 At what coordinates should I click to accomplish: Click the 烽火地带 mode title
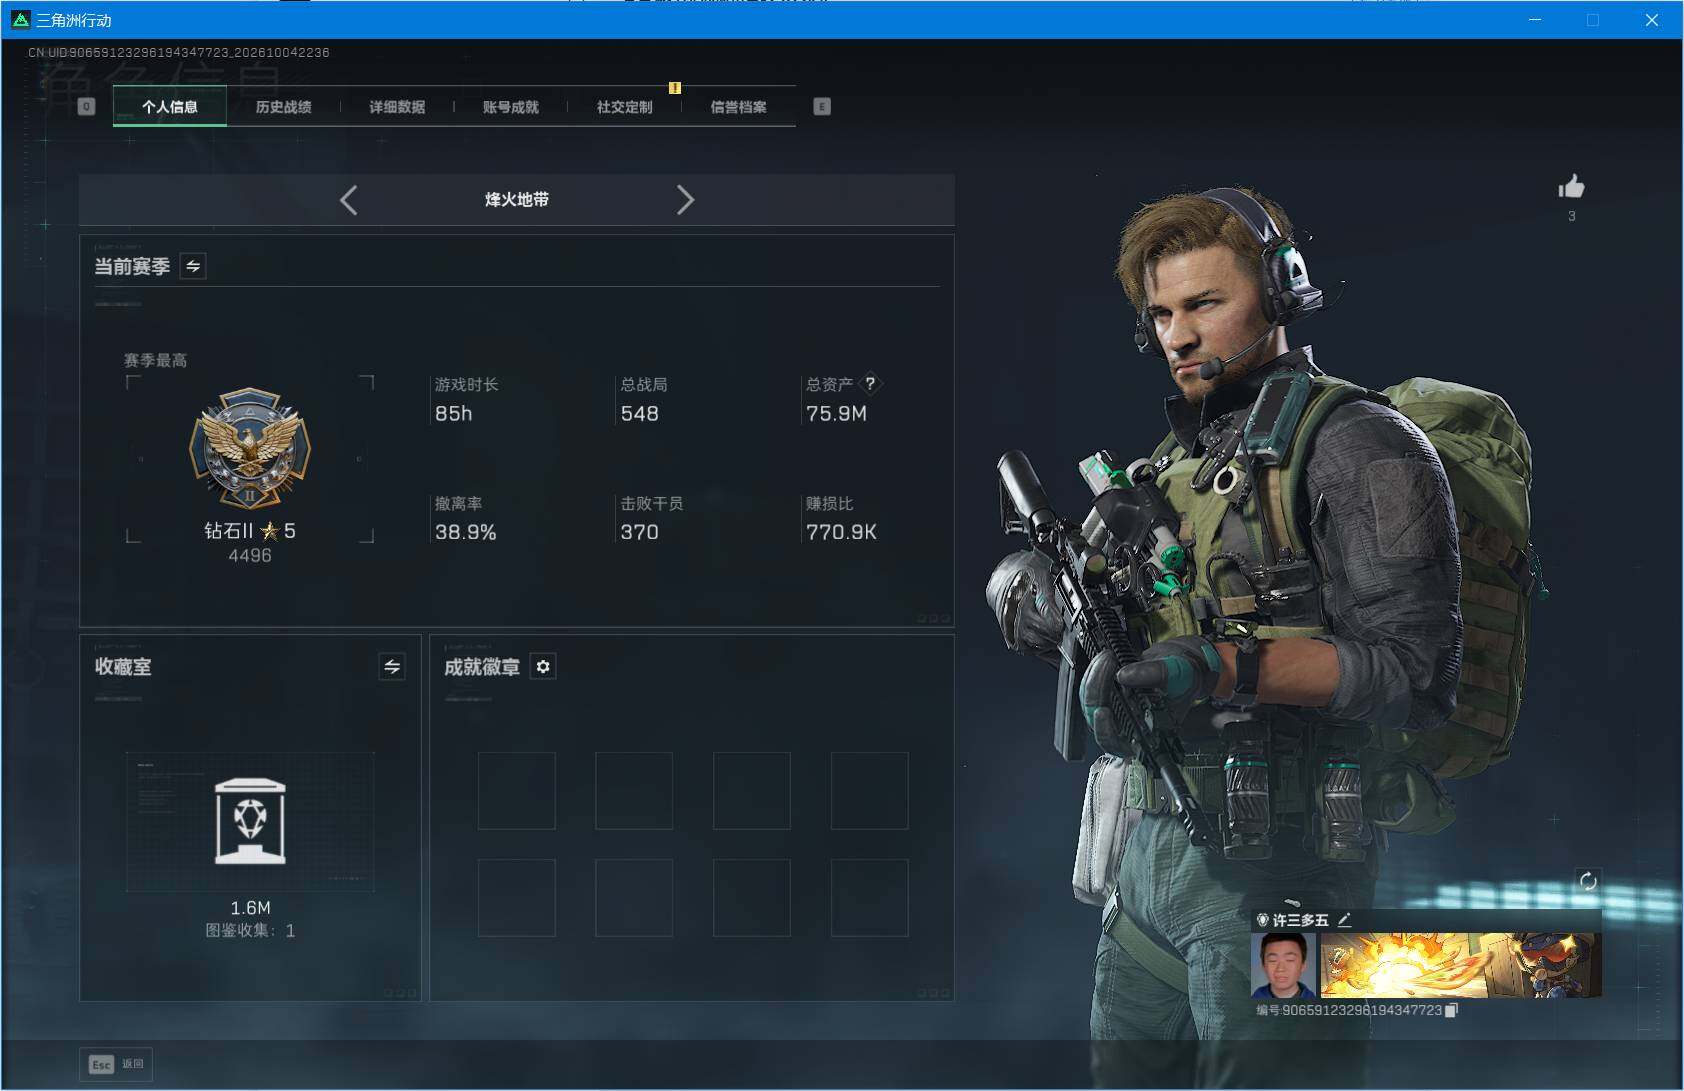[x=517, y=200]
